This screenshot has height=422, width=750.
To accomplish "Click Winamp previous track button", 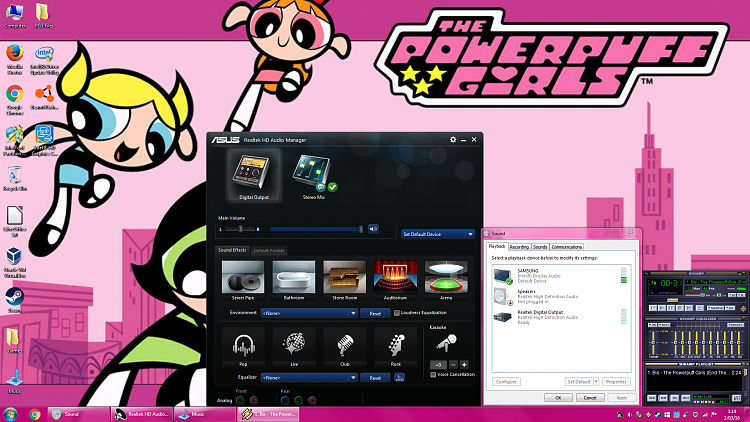I will pyautogui.click(x=653, y=308).
